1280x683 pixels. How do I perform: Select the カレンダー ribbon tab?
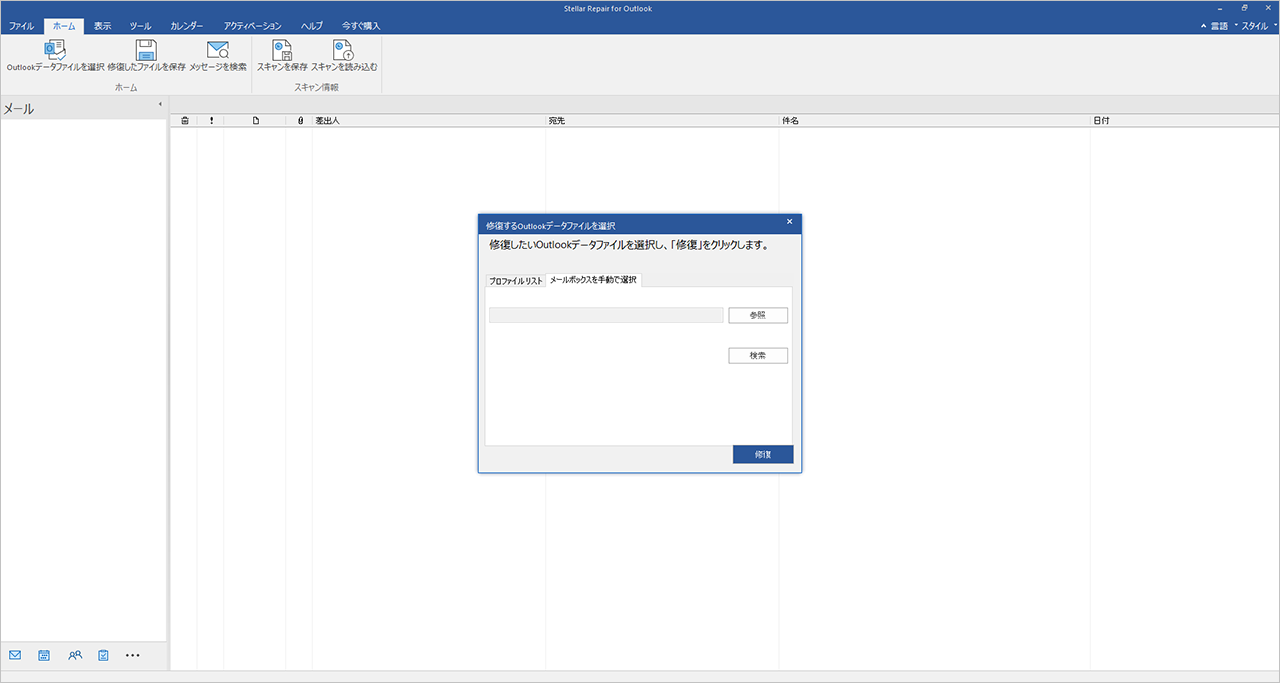[x=187, y=26]
